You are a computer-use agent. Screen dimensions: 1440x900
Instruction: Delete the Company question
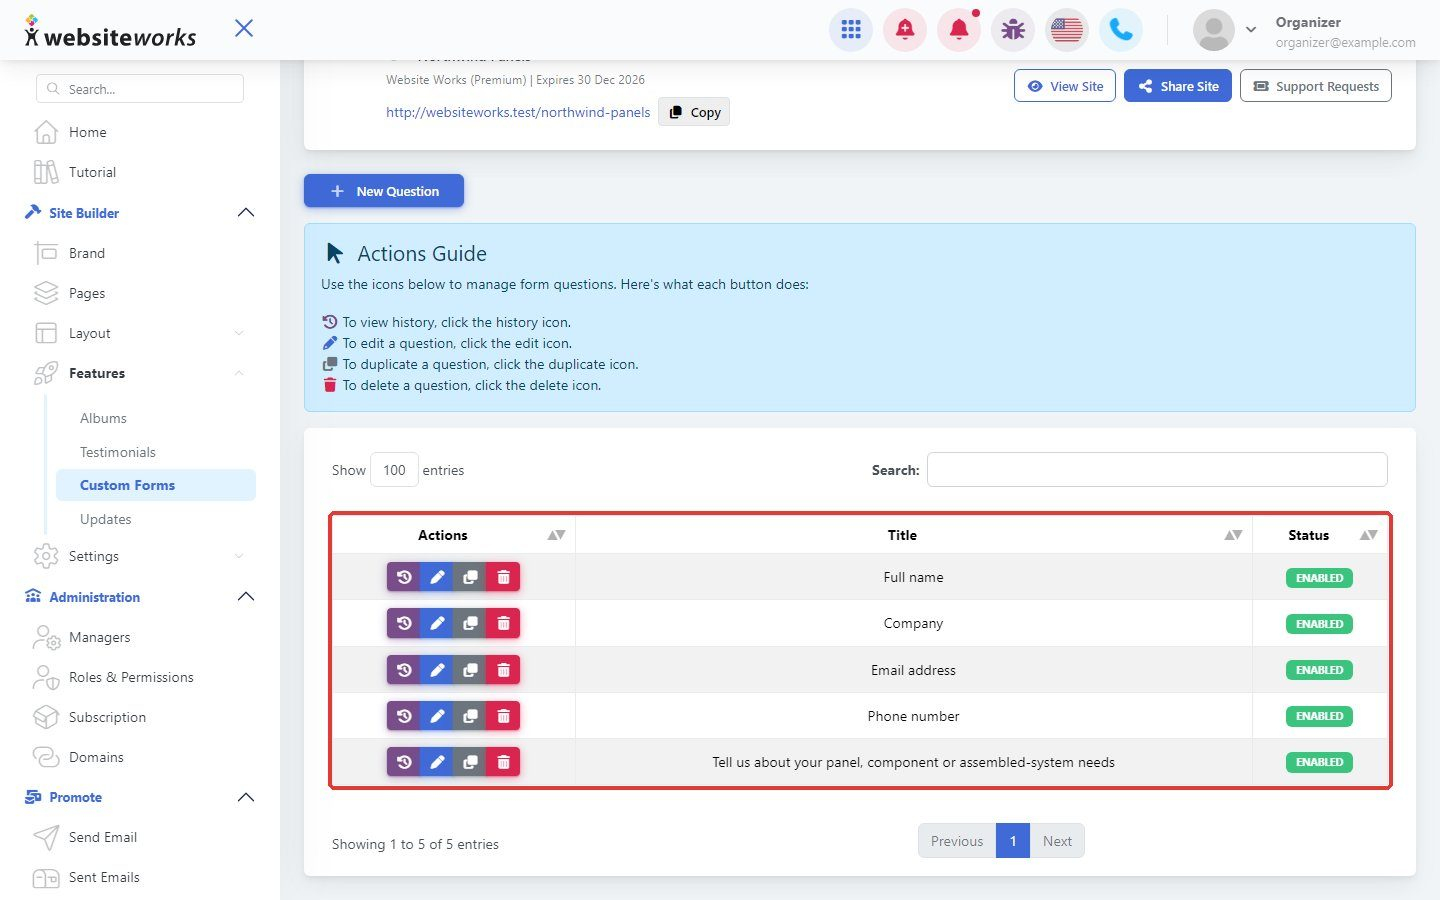503,623
